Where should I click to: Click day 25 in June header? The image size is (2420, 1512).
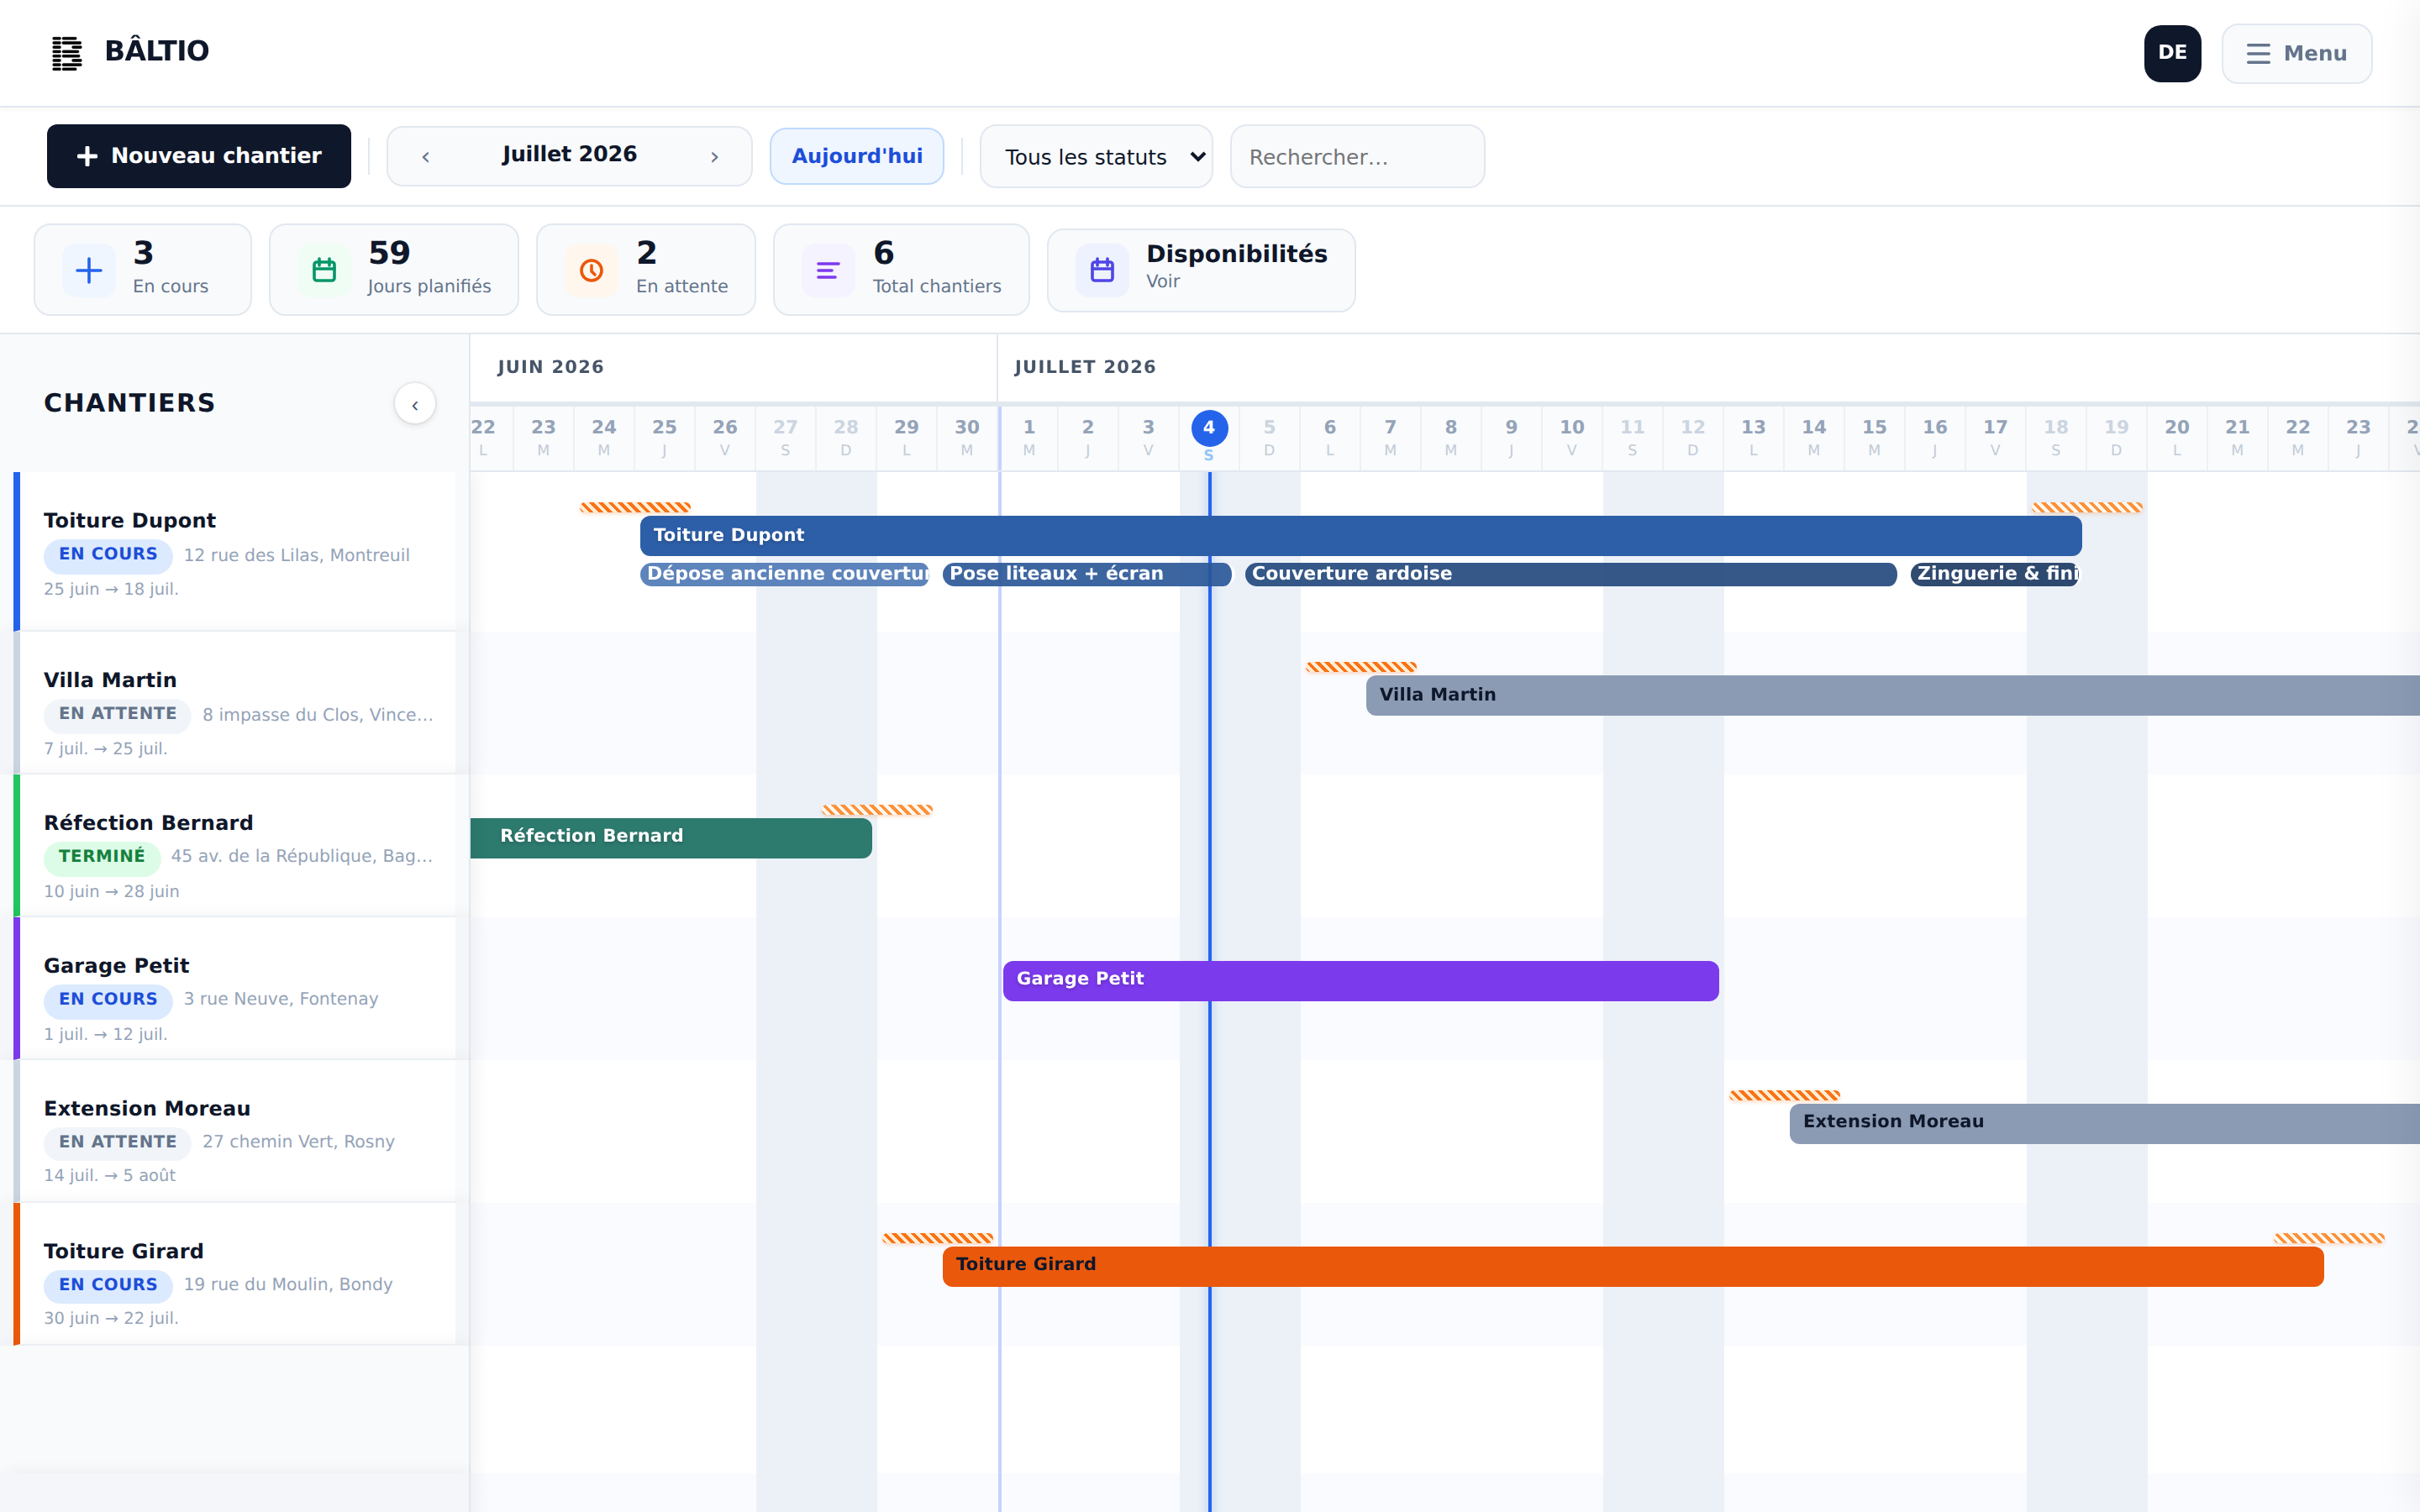point(664,437)
